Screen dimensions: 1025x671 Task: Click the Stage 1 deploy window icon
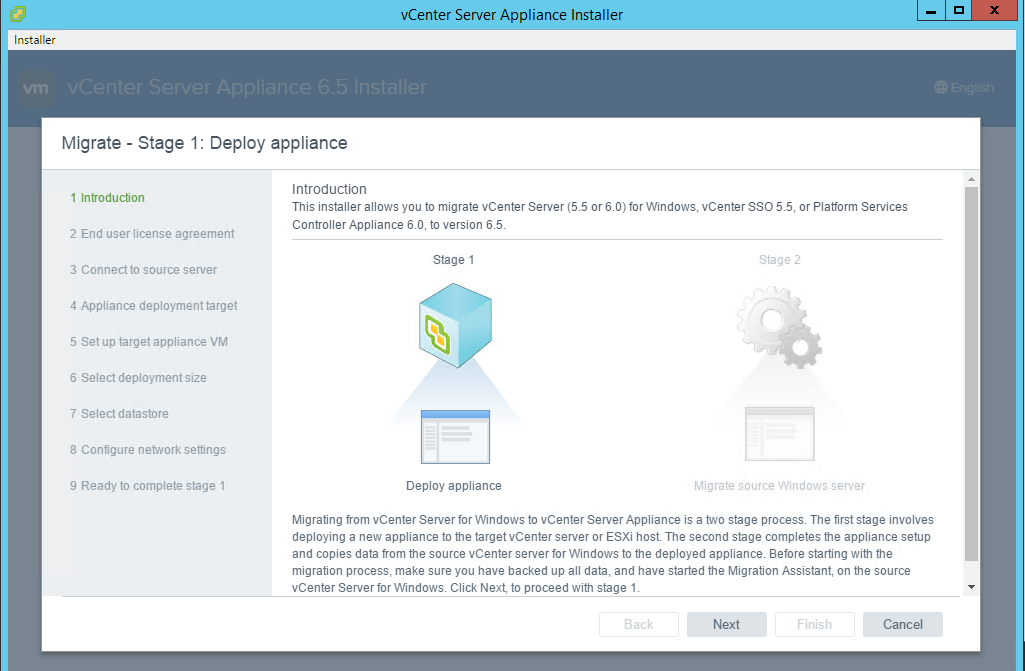[456, 437]
